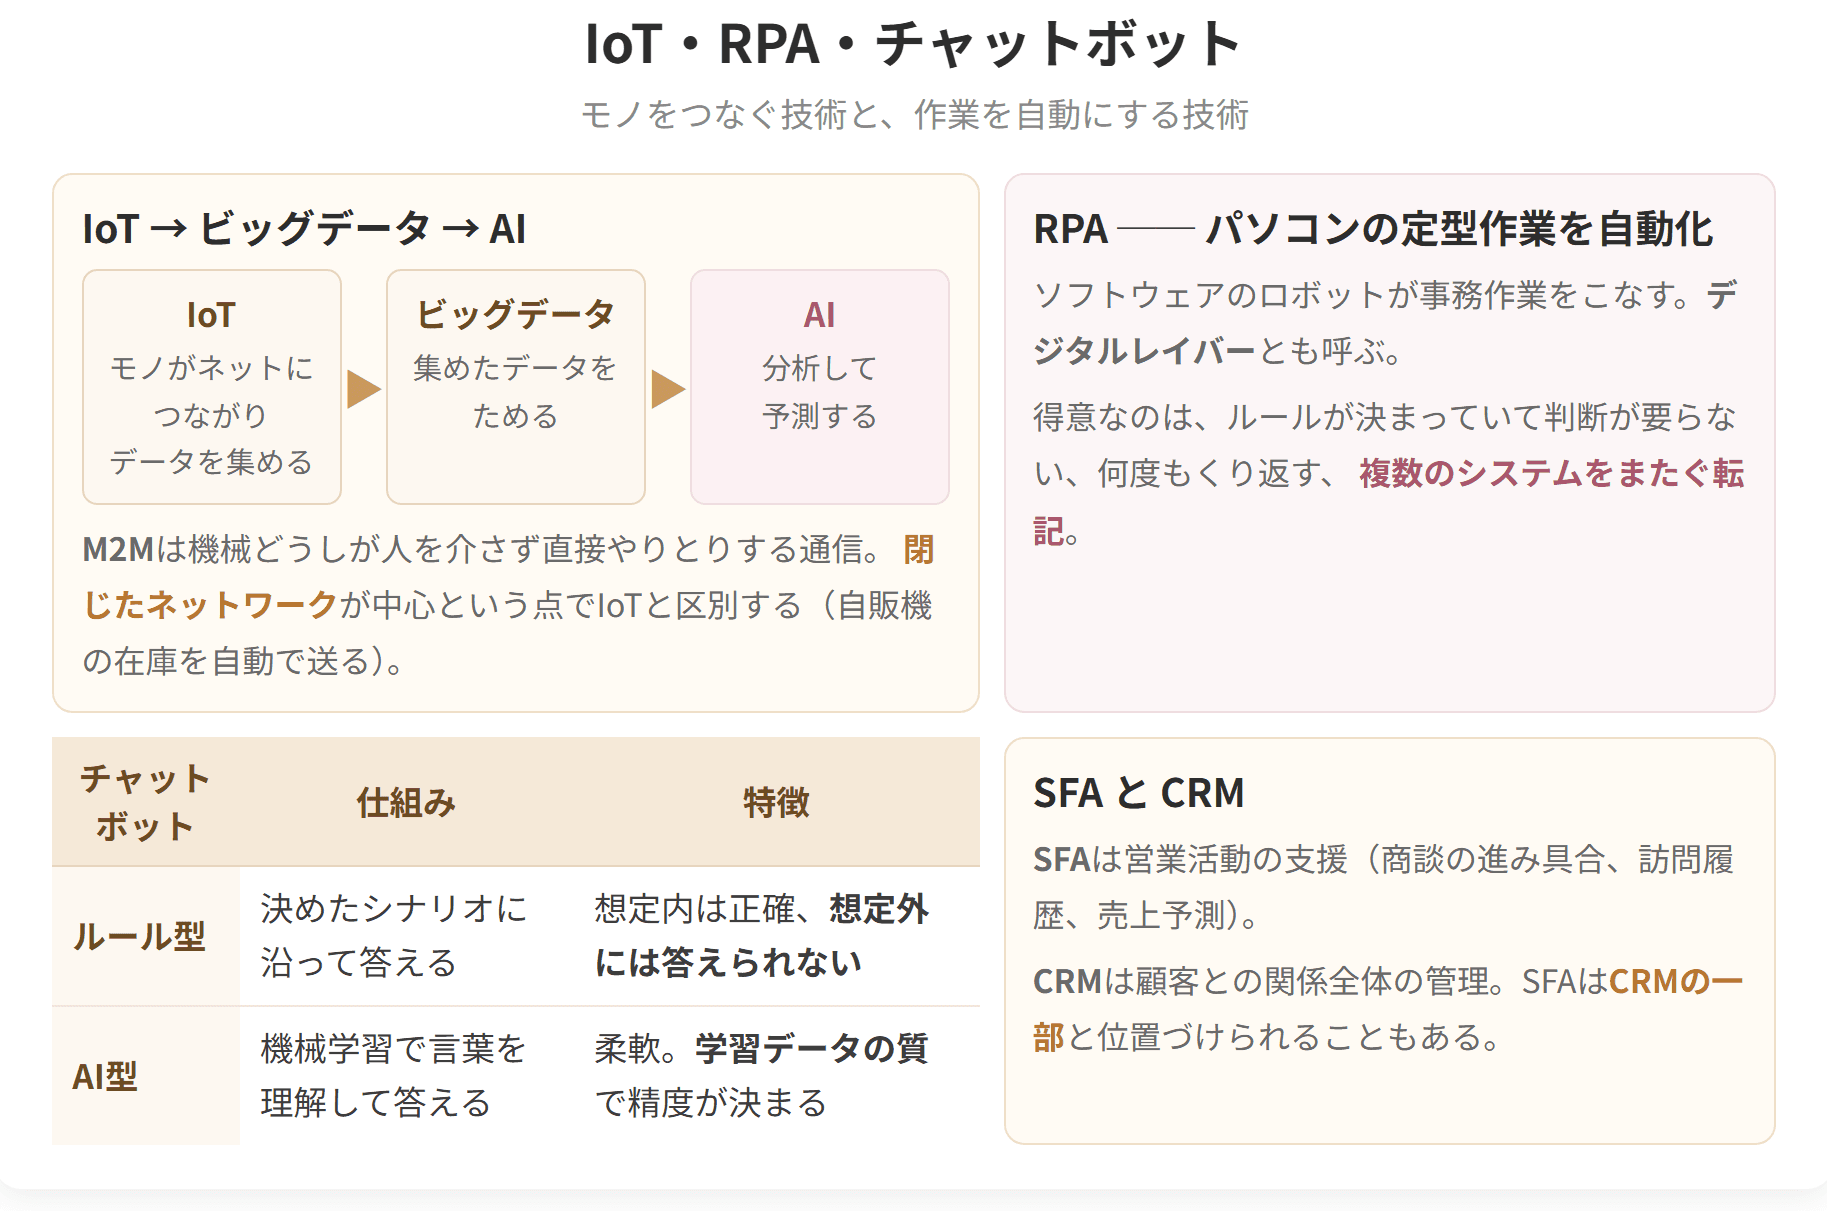Select the flow card reading "モノがネットに つながり データを集める"
Image resolution: width=1827 pixels, height=1211 pixels.
[x=212, y=387]
